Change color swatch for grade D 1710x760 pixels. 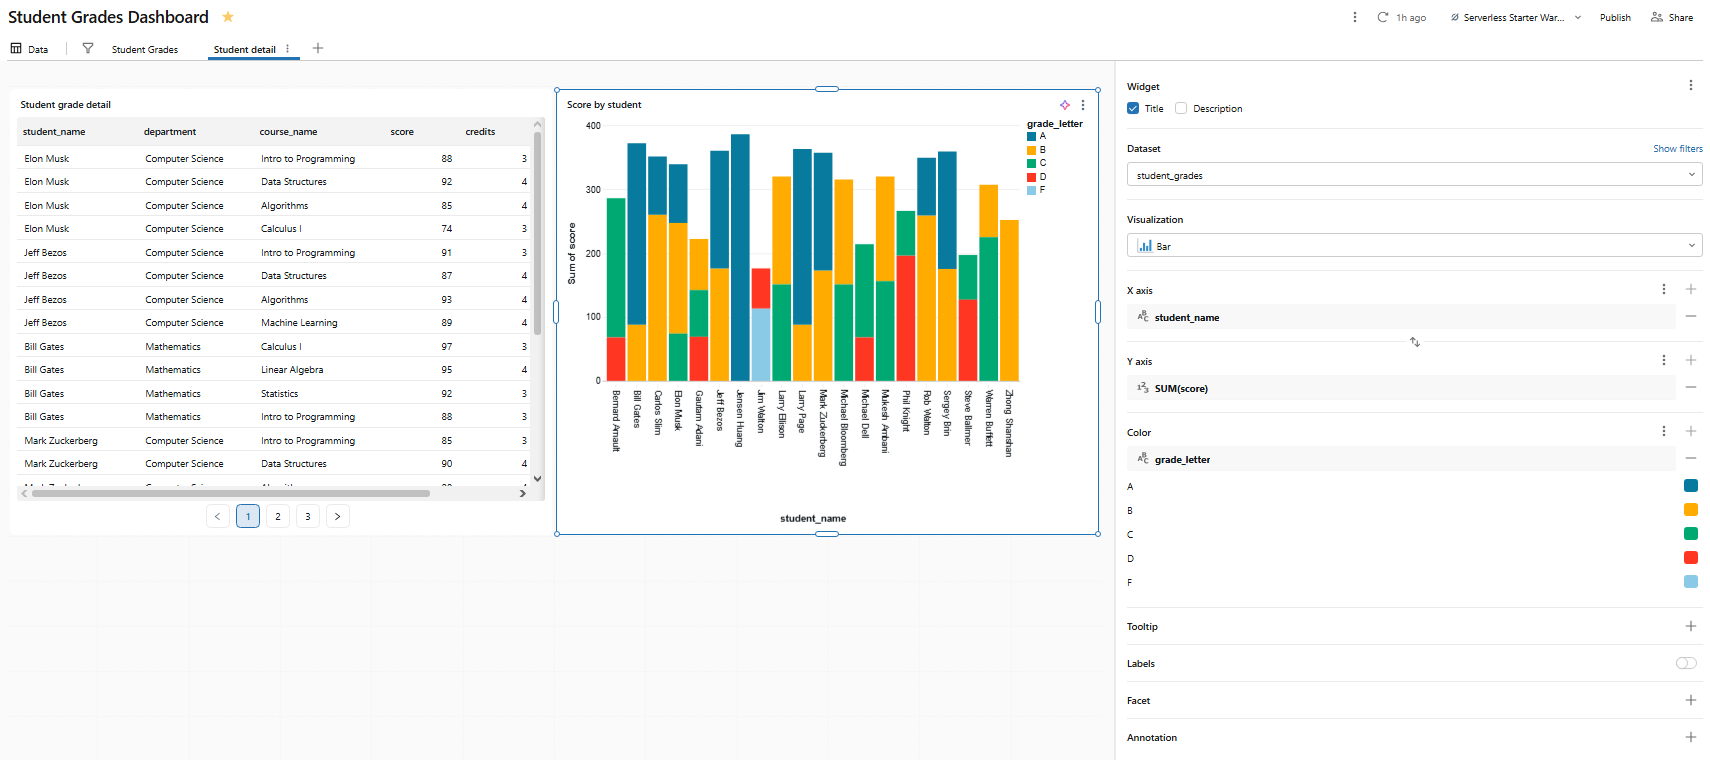pos(1691,558)
